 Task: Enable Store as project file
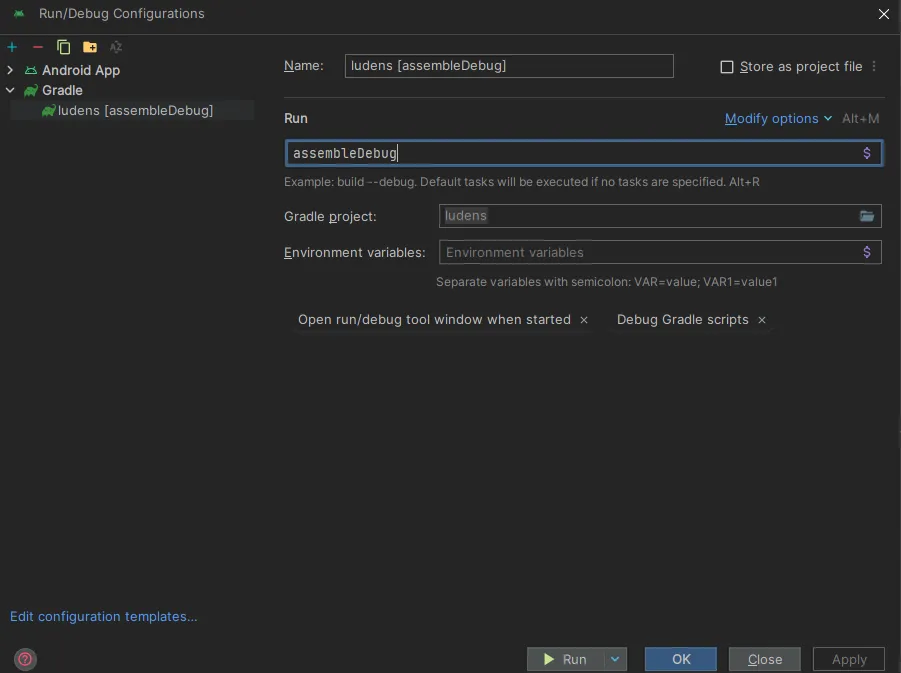coord(727,67)
